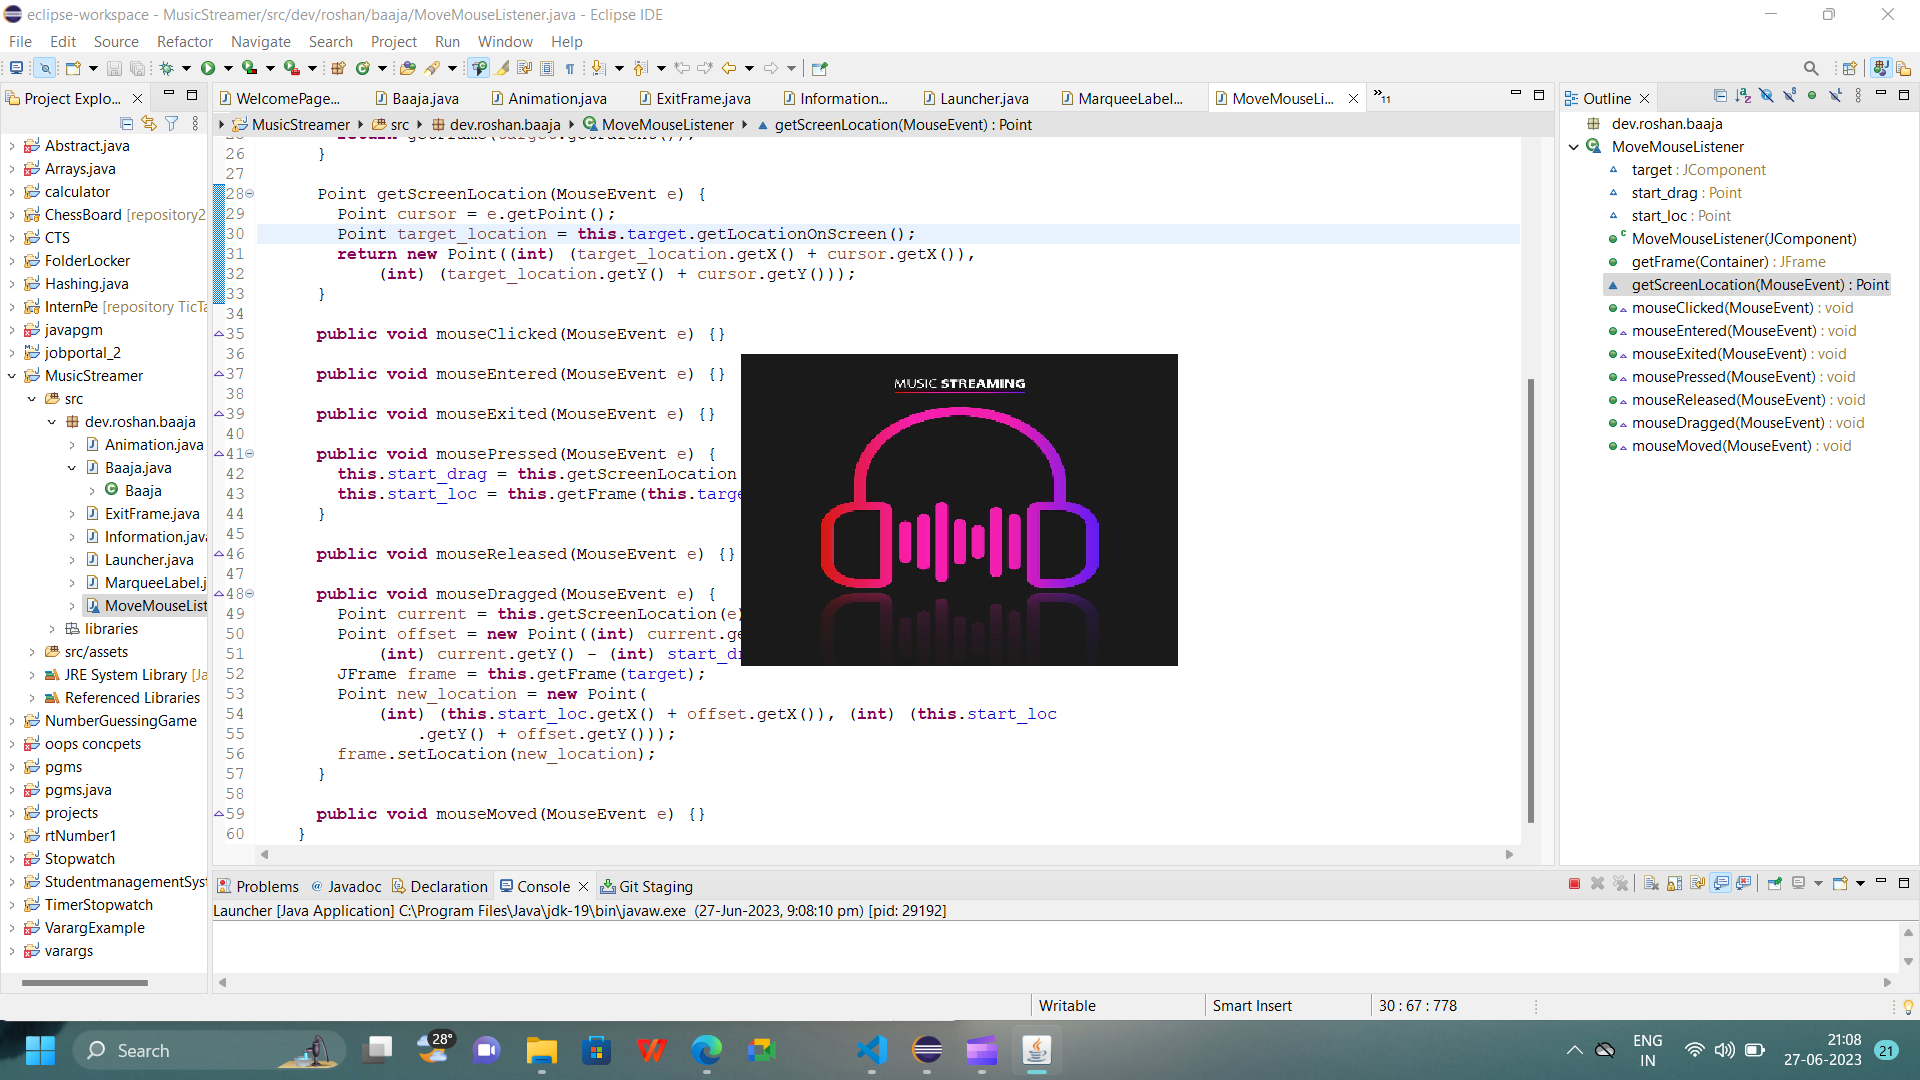The image size is (1920, 1080).
Task: Open File Explorer from taskbar
Action: pyautogui.click(x=542, y=1050)
